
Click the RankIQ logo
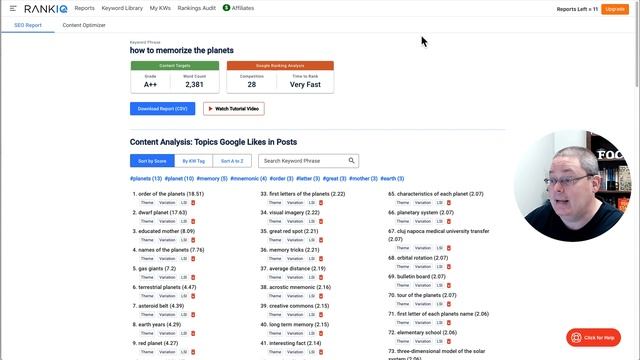tap(46, 9)
